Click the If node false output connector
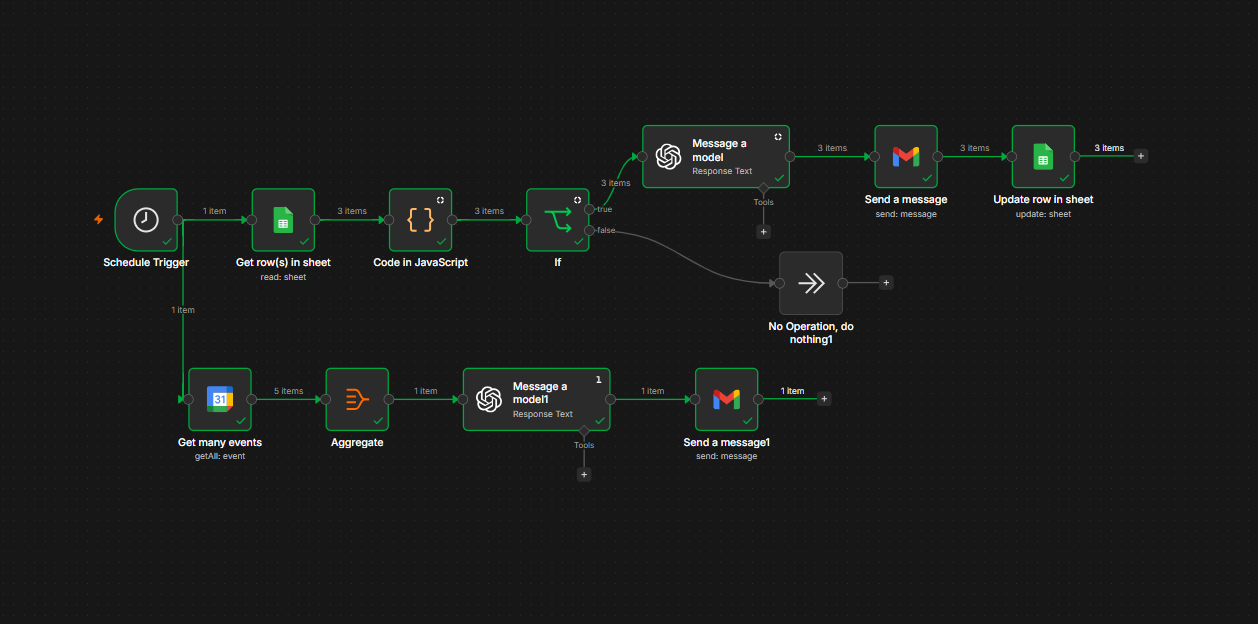 point(590,231)
